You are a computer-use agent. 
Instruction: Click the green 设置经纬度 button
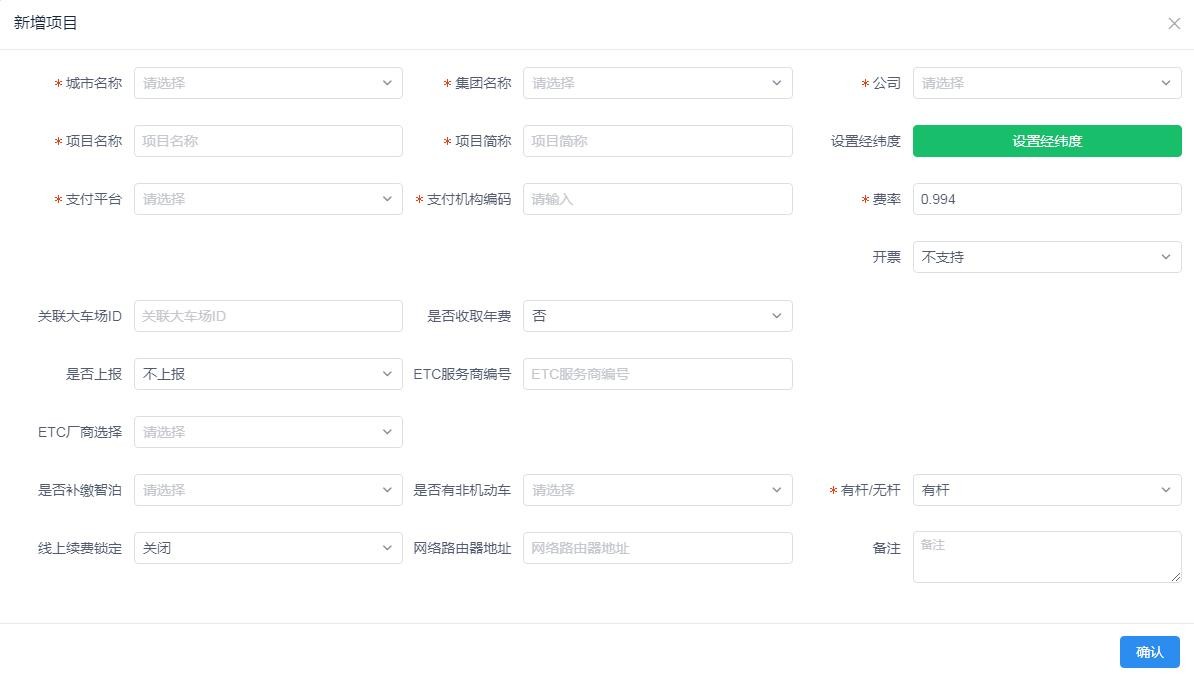pyautogui.click(x=1047, y=141)
